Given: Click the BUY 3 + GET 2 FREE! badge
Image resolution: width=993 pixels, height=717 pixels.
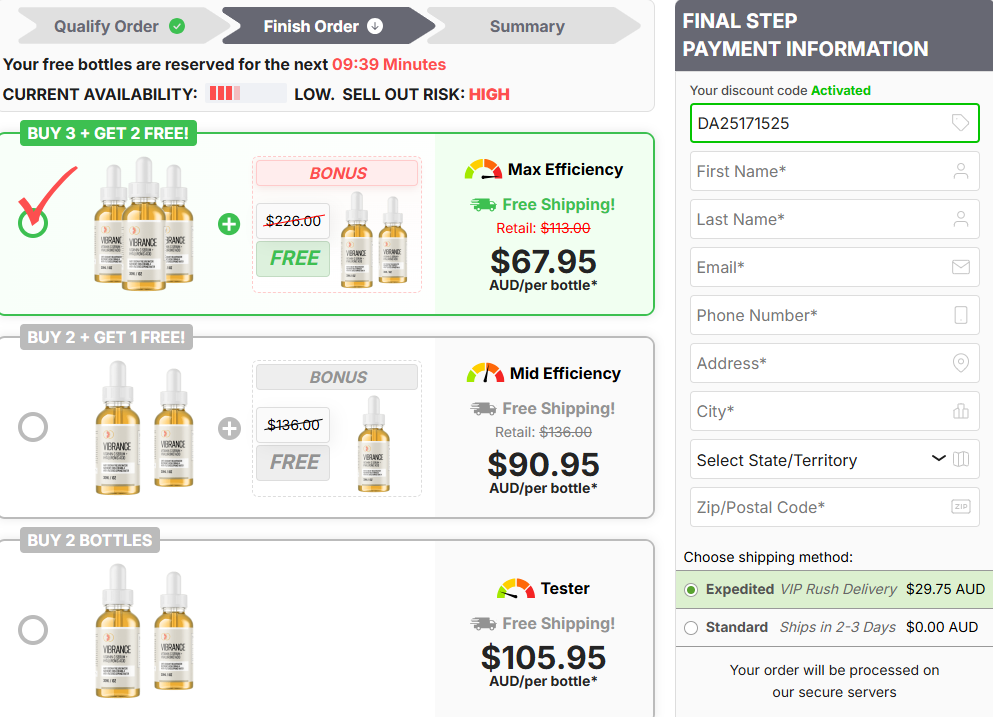Looking at the screenshot, I should click(108, 133).
